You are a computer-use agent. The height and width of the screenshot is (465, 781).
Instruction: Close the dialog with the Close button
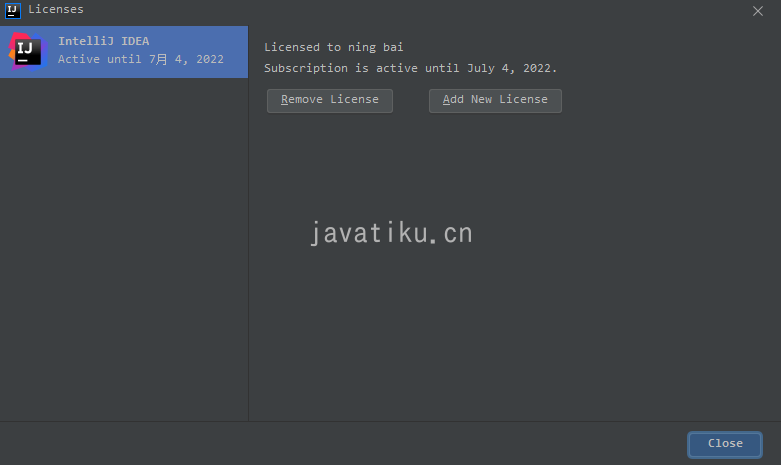coord(725,444)
